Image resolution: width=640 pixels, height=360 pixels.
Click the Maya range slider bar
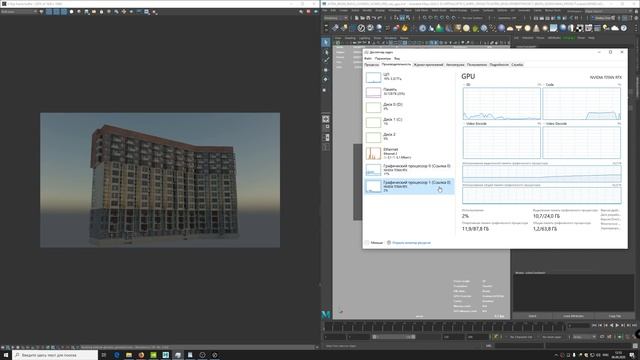[394, 337]
